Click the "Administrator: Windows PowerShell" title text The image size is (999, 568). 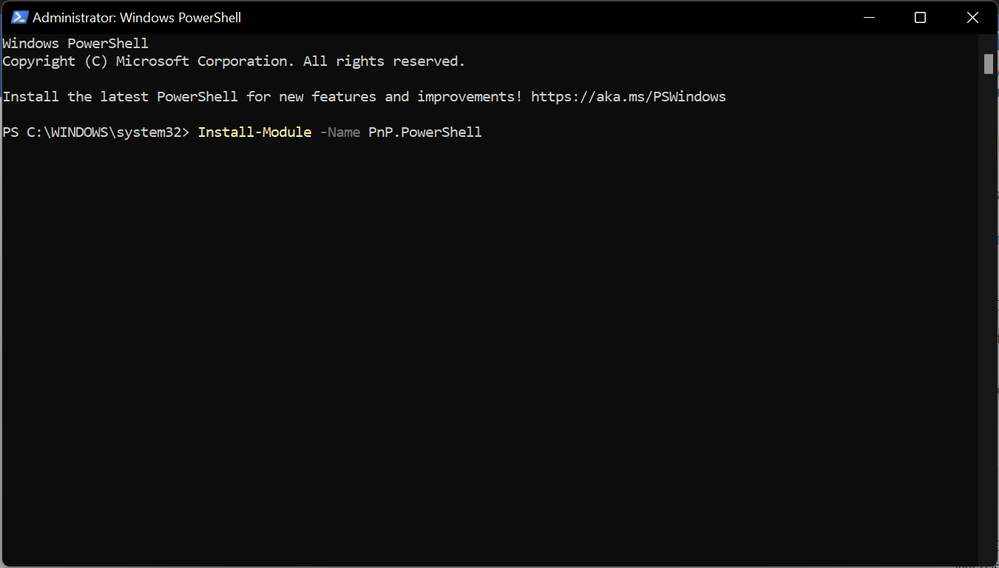click(137, 17)
